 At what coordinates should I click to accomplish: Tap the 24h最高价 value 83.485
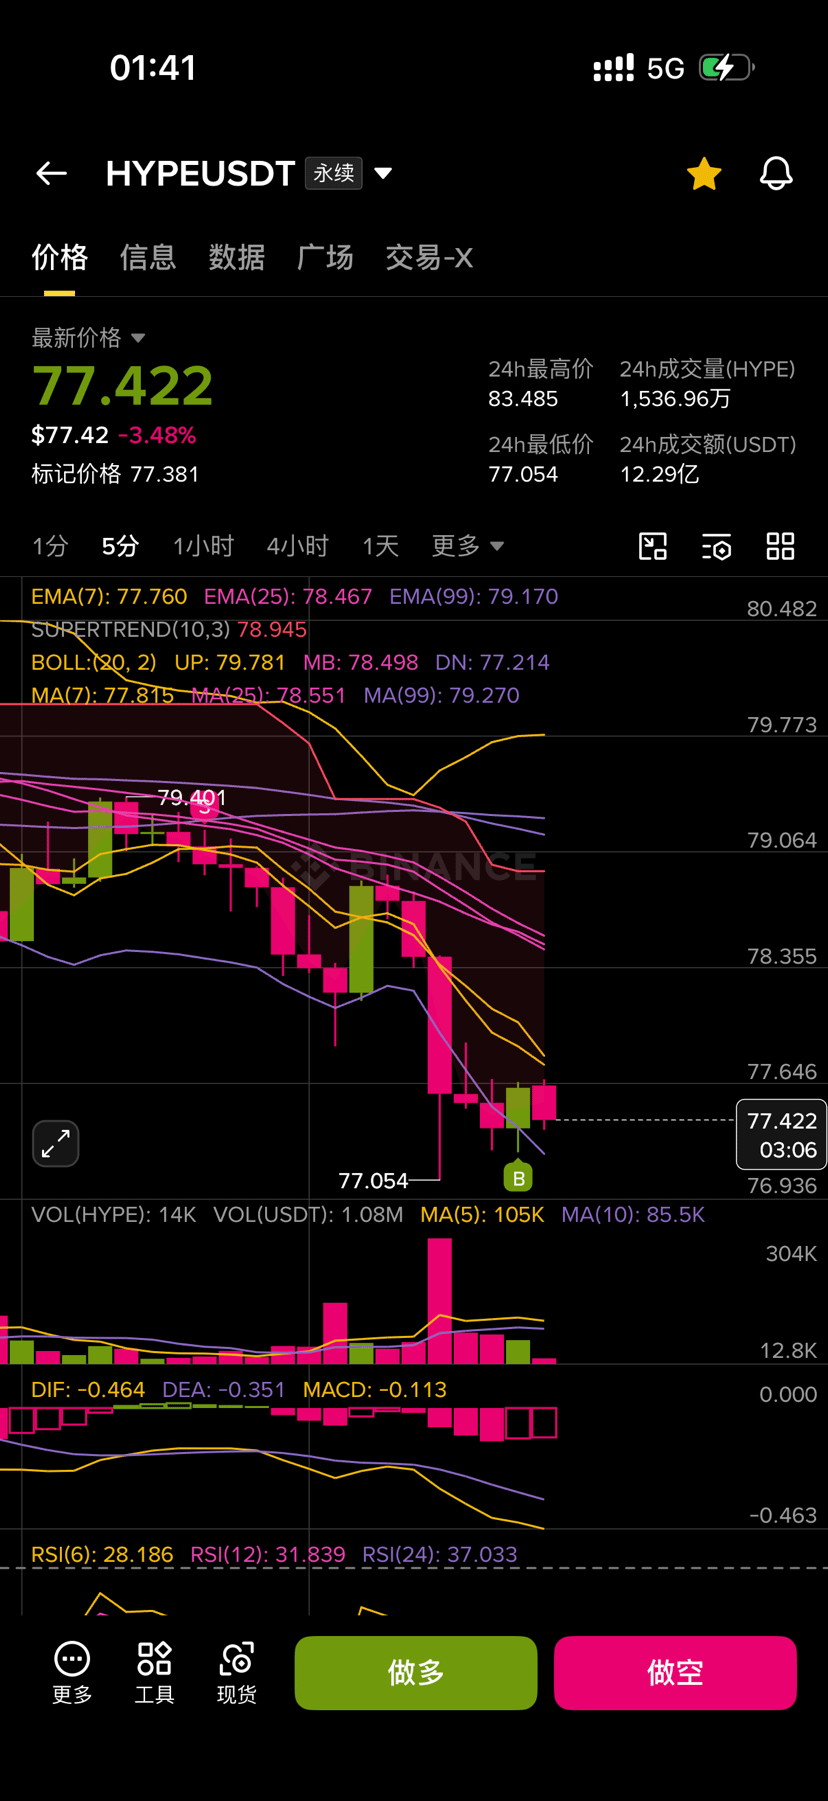tap(523, 399)
